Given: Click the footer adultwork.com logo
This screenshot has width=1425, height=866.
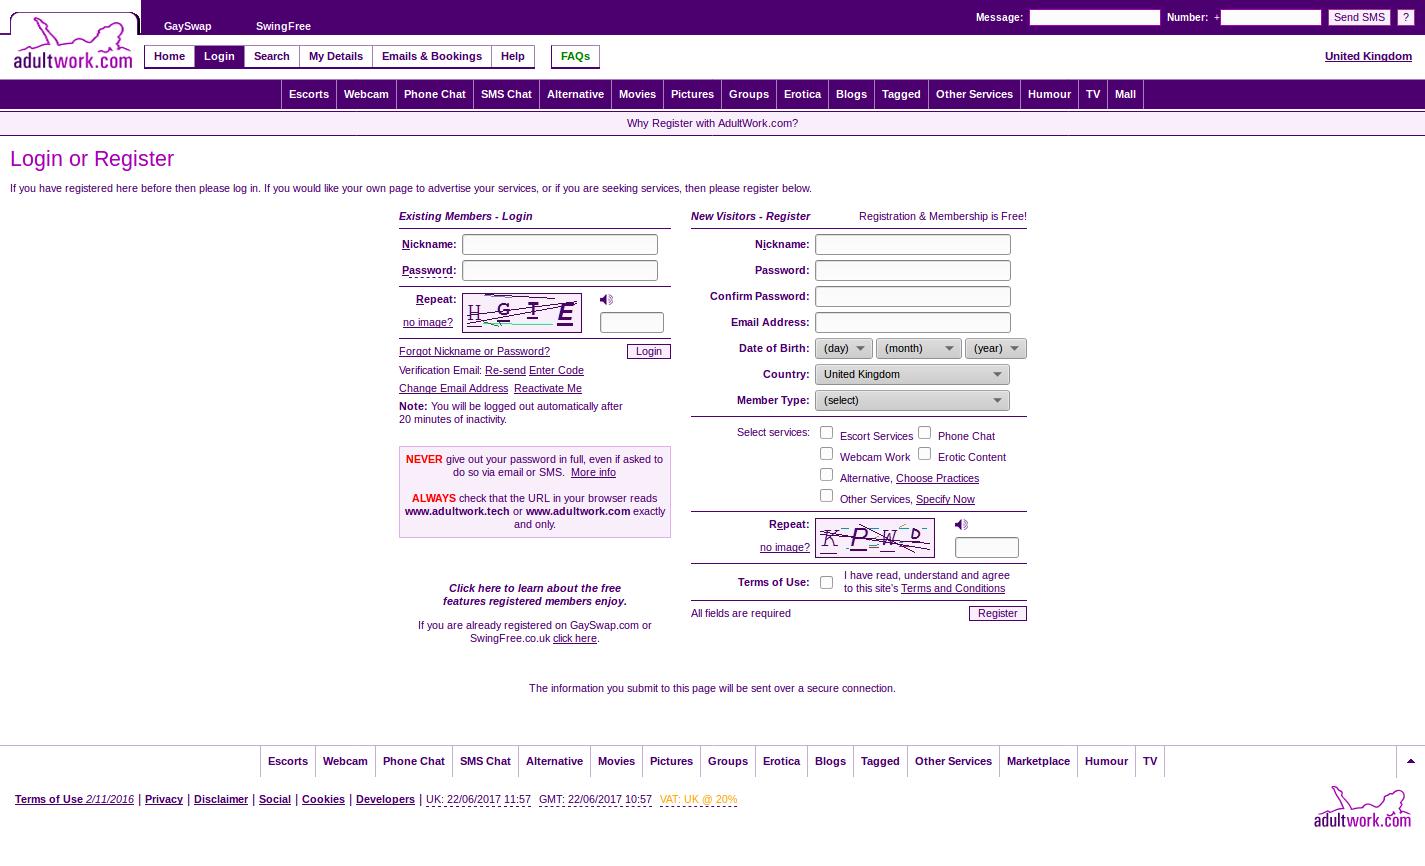Looking at the screenshot, I should point(1362,807).
